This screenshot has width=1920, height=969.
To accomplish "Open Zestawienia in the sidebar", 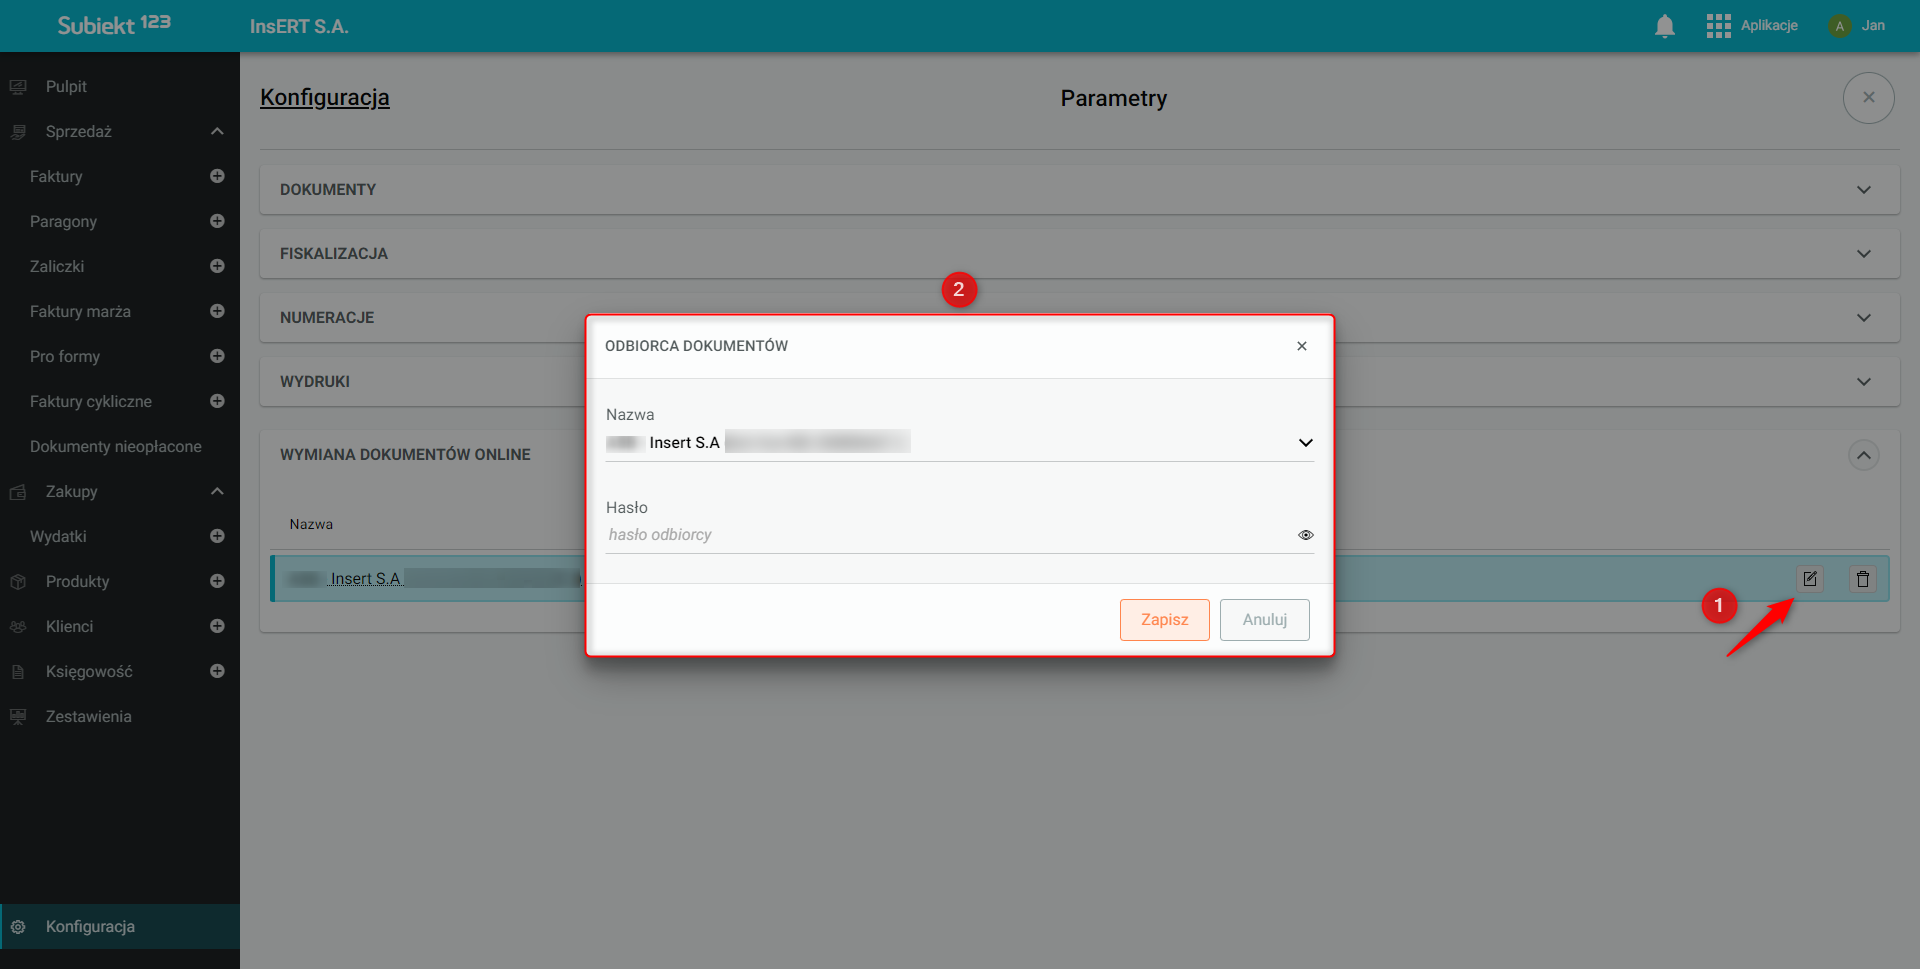I will coord(88,717).
